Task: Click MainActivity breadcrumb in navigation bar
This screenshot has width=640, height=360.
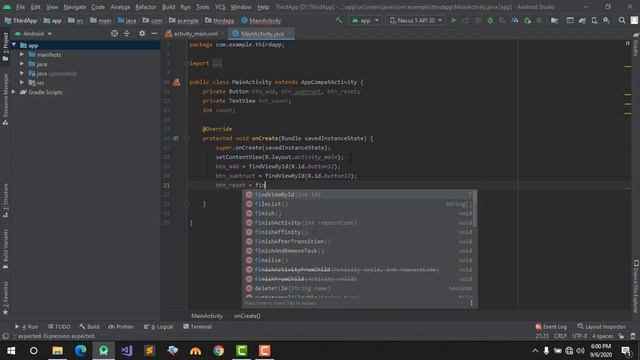Action: (x=261, y=20)
